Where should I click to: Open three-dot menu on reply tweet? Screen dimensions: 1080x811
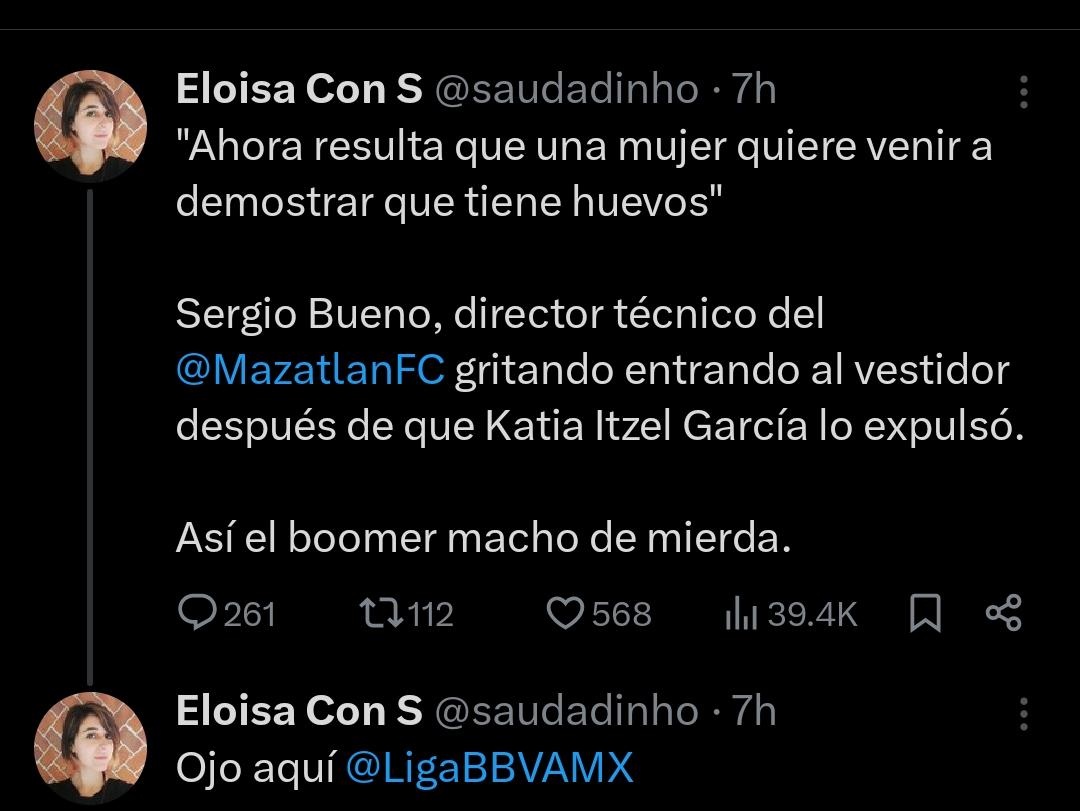[x=1023, y=714]
